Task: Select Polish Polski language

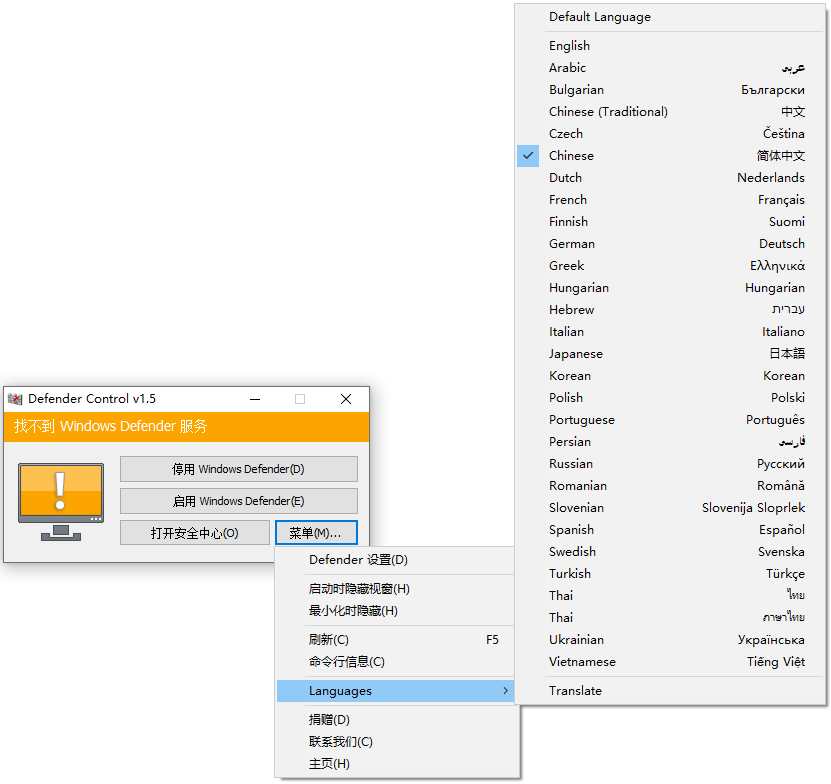Action: [x=670, y=398]
